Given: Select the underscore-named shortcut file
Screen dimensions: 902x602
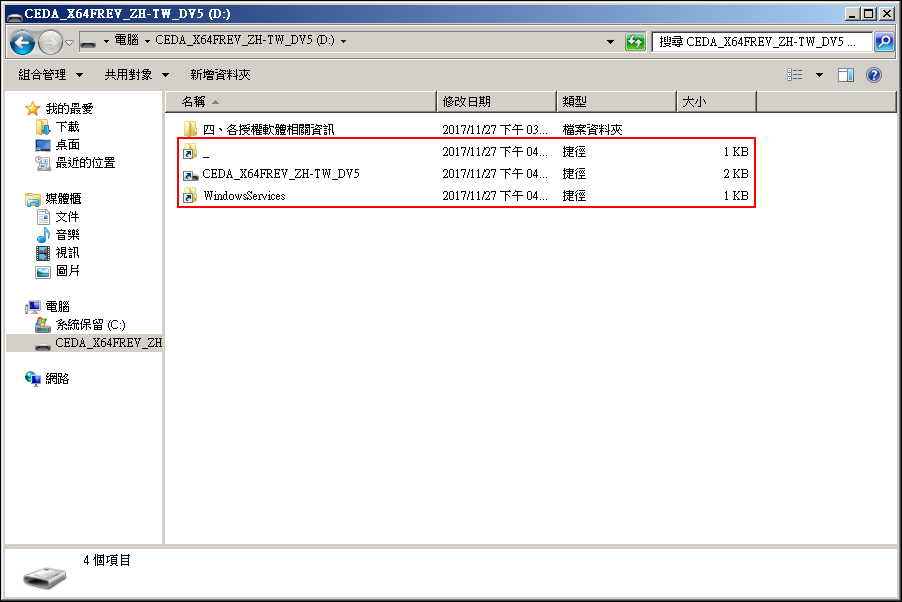Looking at the screenshot, I should point(206,152).
